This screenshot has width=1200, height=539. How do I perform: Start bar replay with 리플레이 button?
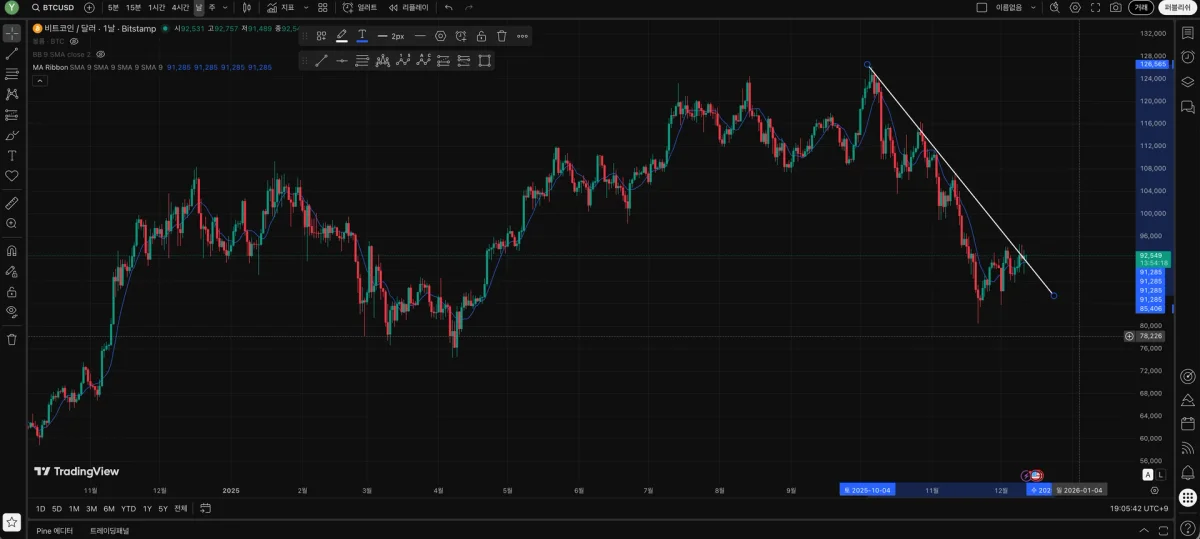[409, 7]
